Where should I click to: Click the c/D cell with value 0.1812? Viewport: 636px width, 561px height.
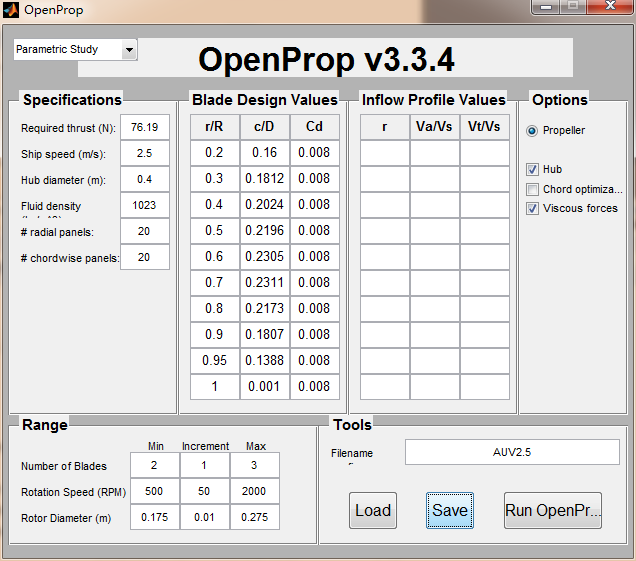264,179
